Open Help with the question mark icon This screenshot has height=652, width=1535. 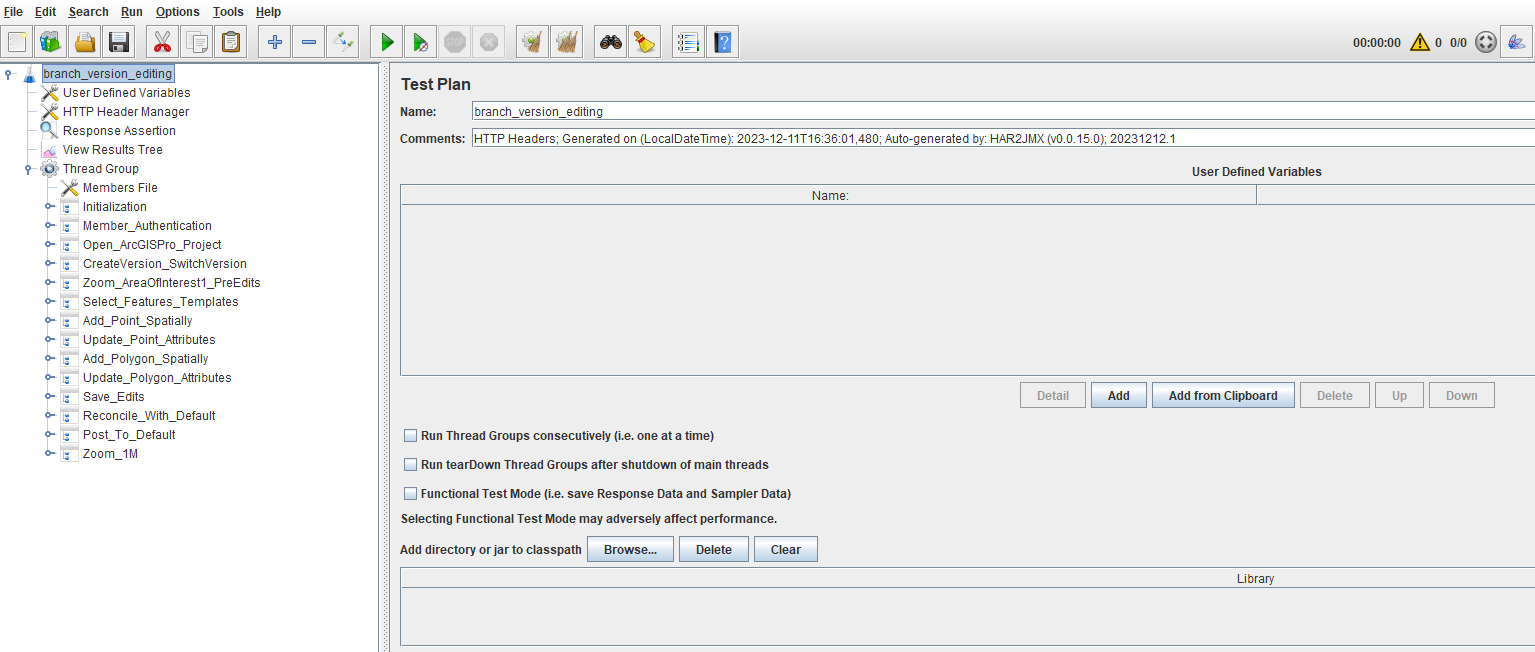coord(722,42)
